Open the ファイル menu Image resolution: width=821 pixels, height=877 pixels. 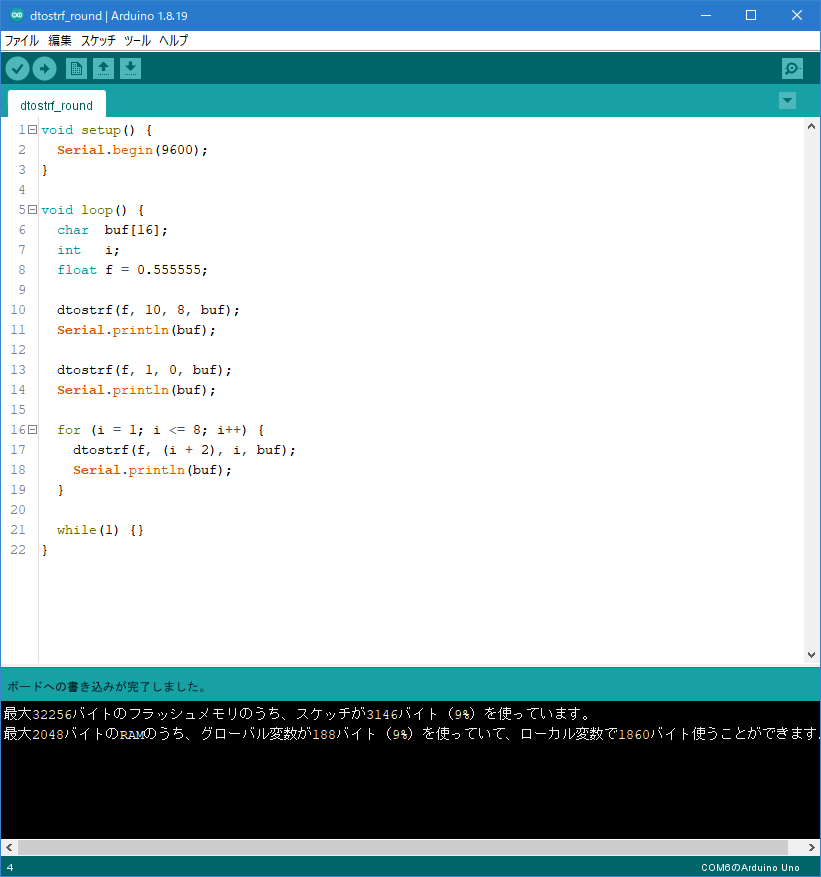click(x=22, y=41)
